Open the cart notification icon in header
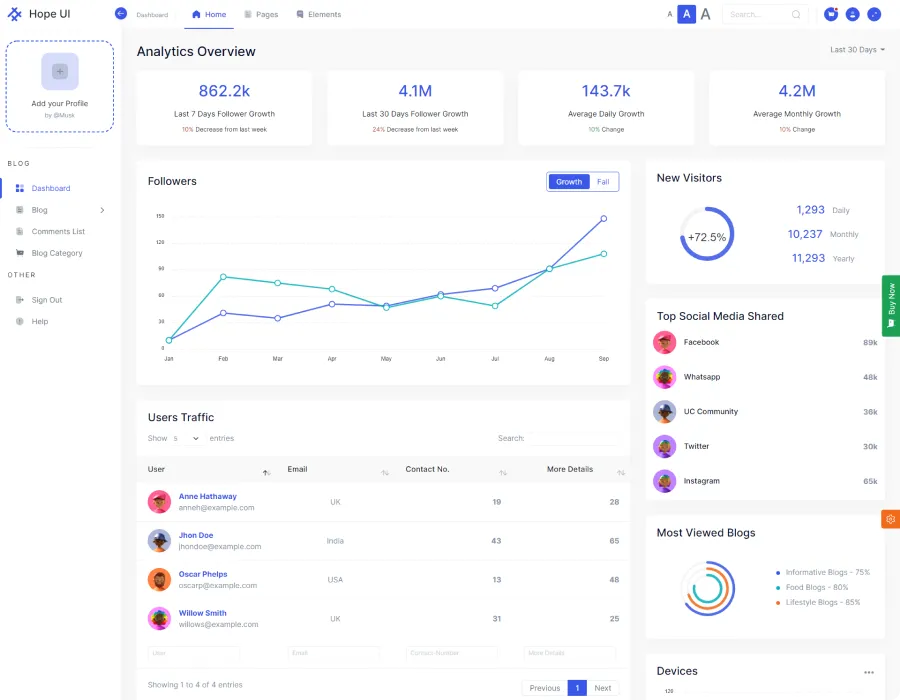Screen dimensions: 900x700 [831, 14]
